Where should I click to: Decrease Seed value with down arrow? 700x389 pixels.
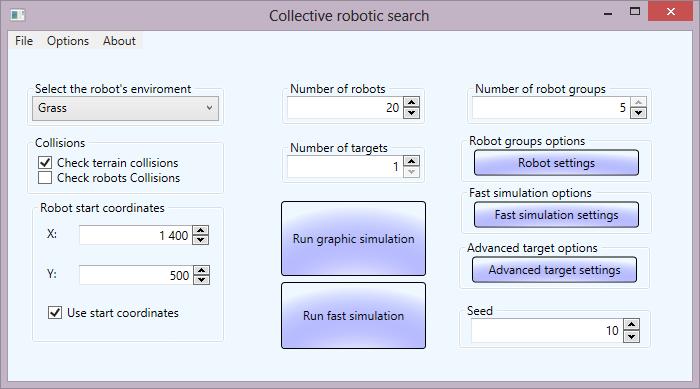tap(631, 337)
